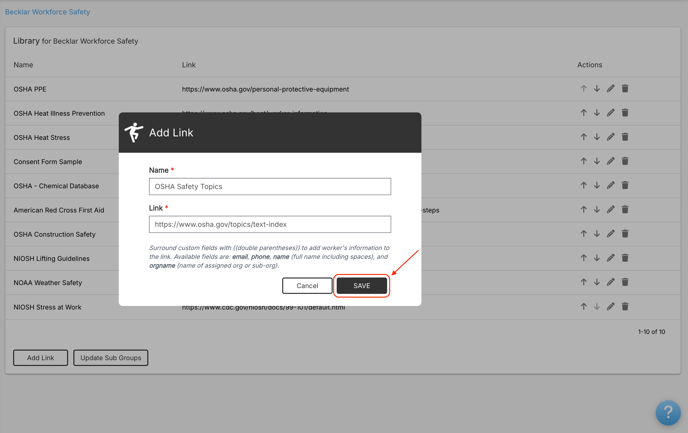Select the NOAA Weather Safety name
688x433 pixels.
tap(48, 283)
